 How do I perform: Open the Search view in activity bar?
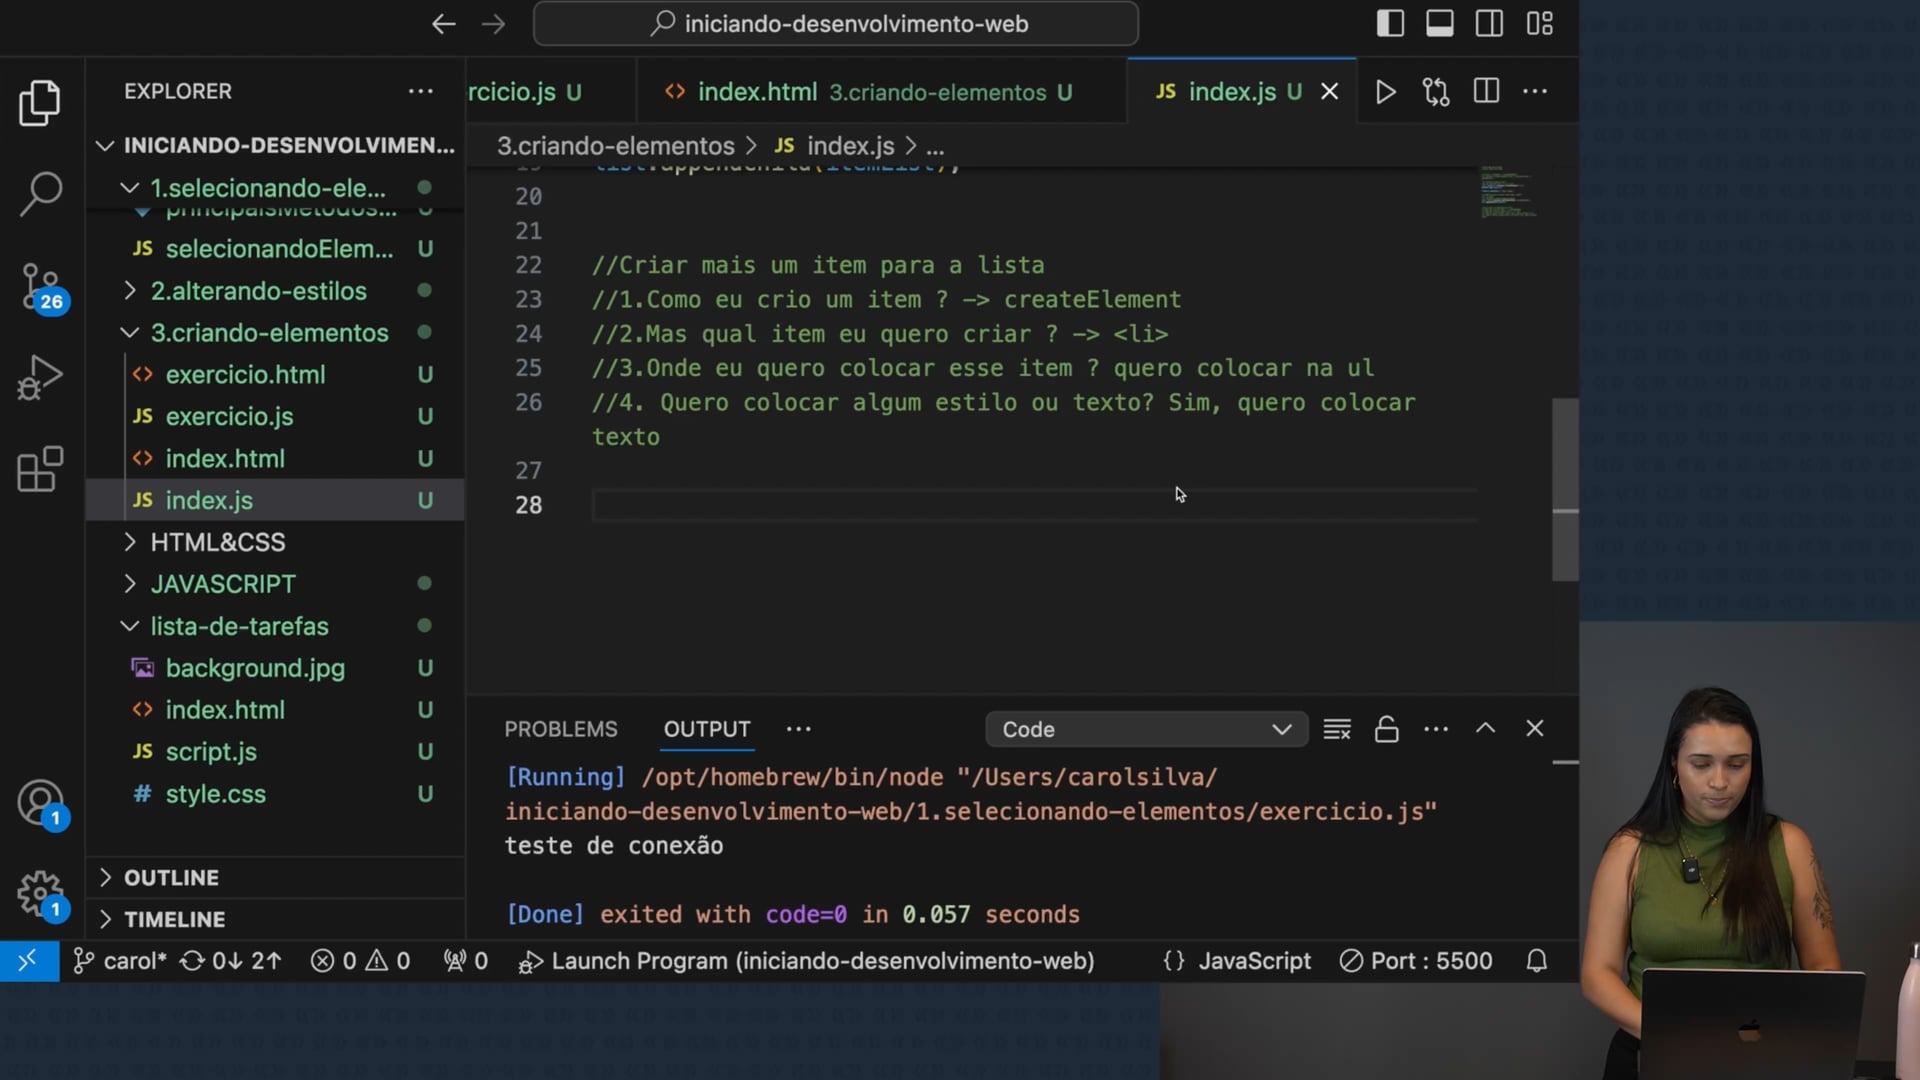[x=40, y=192]
